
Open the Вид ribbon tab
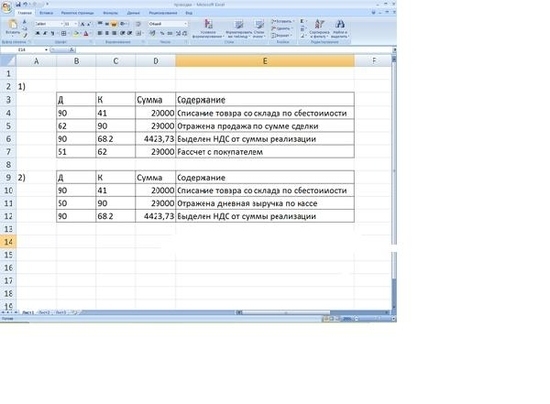(x=189, y=13)
